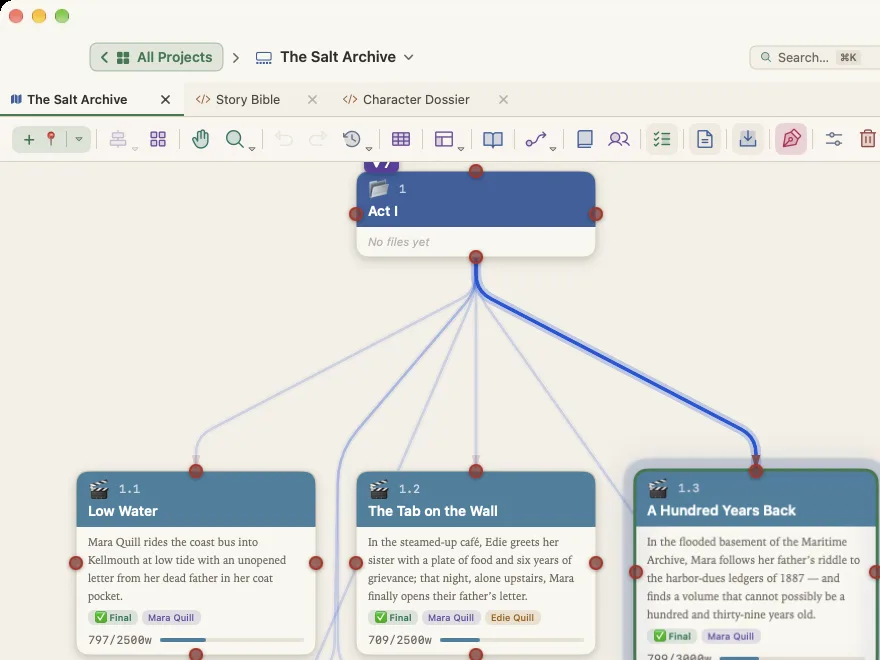Click the Edie Quill character tag
This screenshot has width=880, height=660.
pos(512,617)
